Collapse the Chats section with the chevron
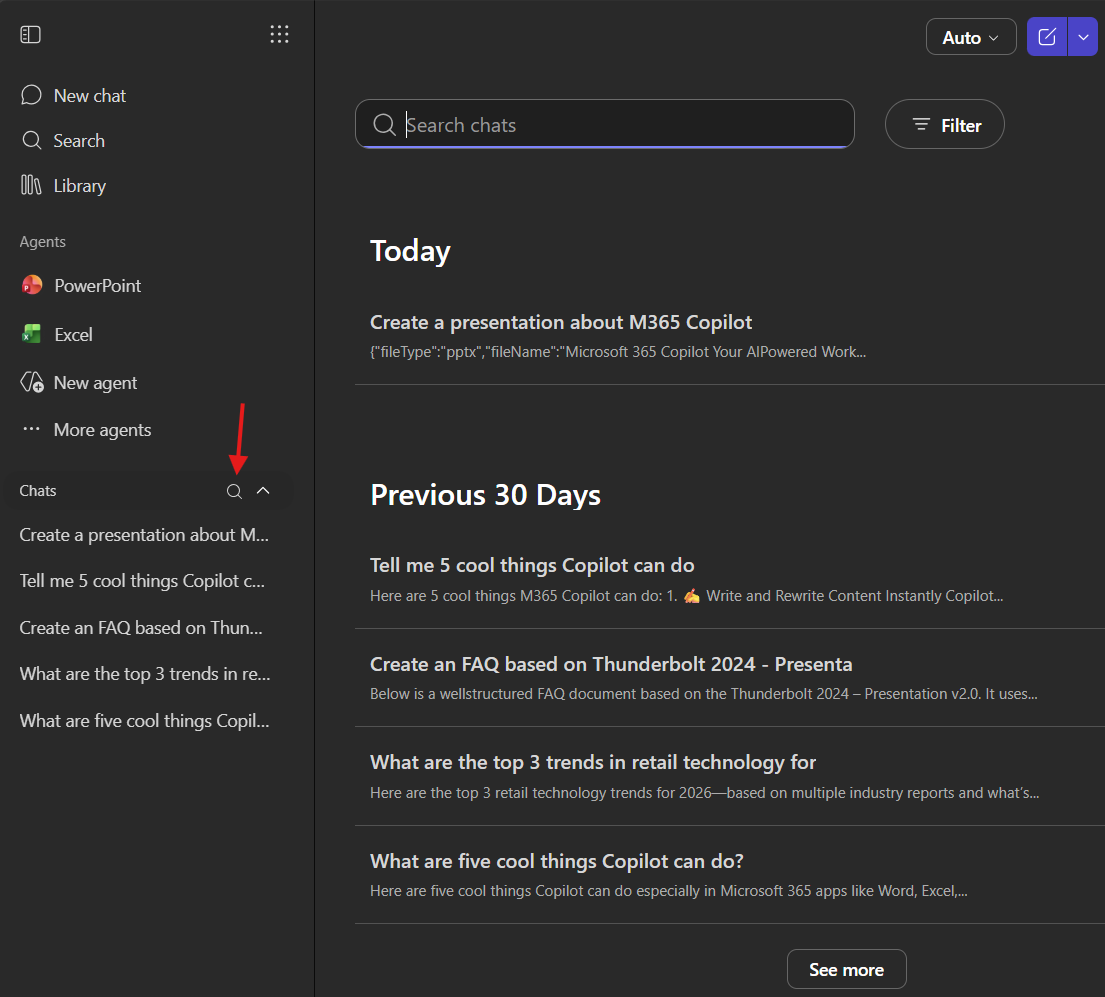 (x=263, y=490)
